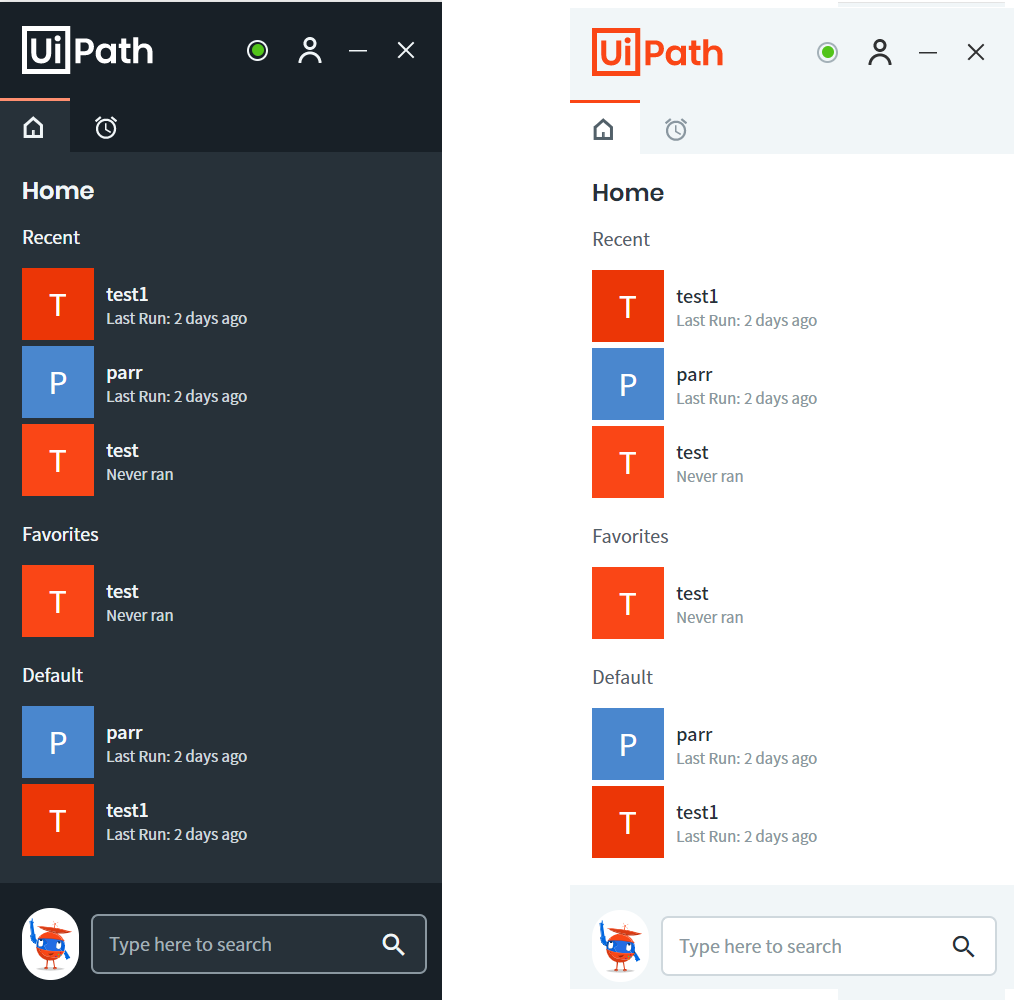Click the UiPath logo in dark window
This screenshot has height=1000, width=1018.
pos(88,50)
